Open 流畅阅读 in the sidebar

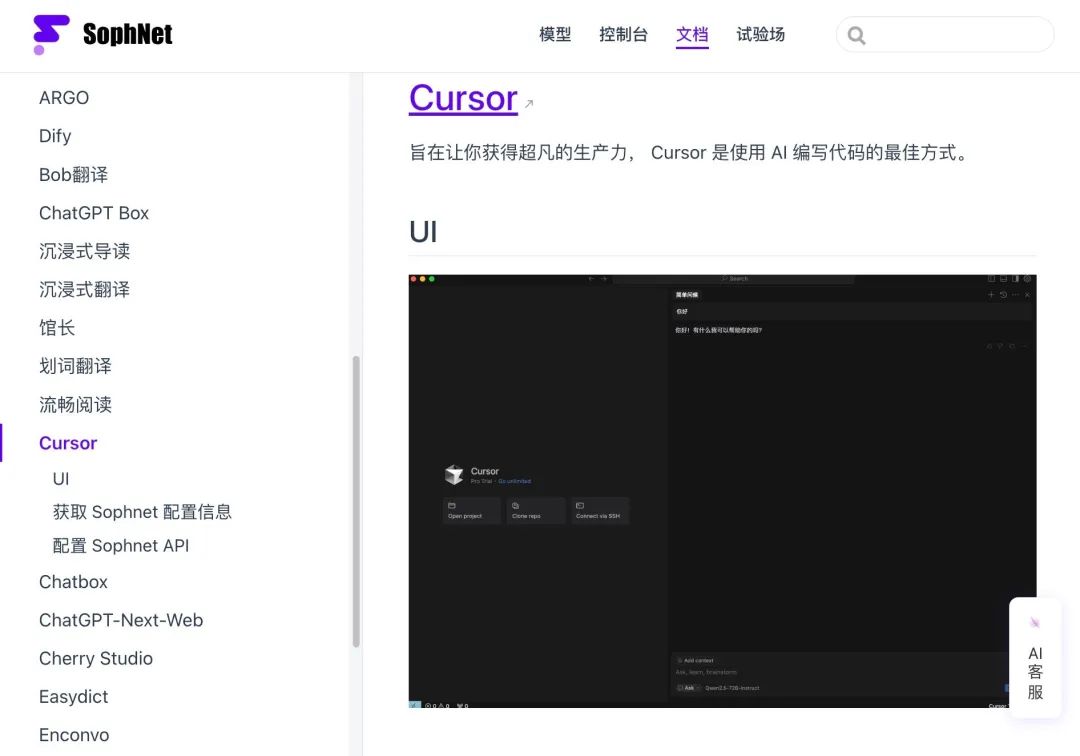pyautogui.click(x=75, y=404)
